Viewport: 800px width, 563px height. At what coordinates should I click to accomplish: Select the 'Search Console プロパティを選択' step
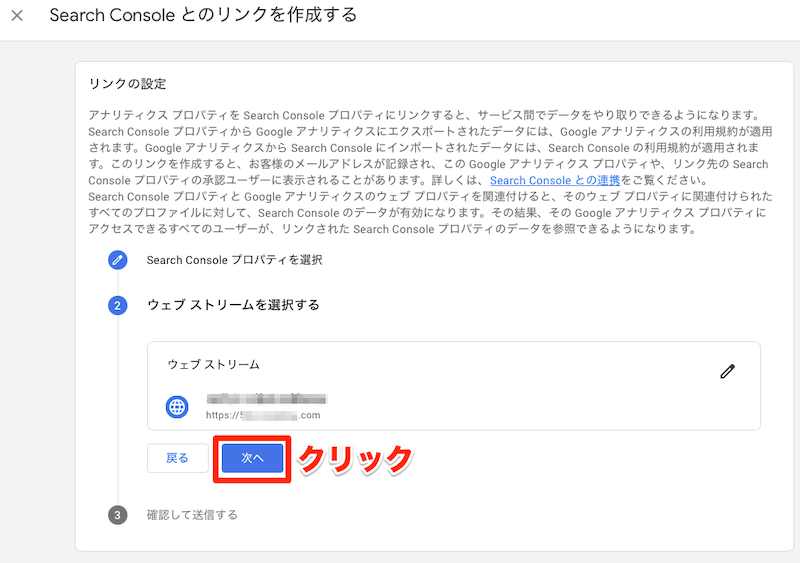click(x=234, y=260)
